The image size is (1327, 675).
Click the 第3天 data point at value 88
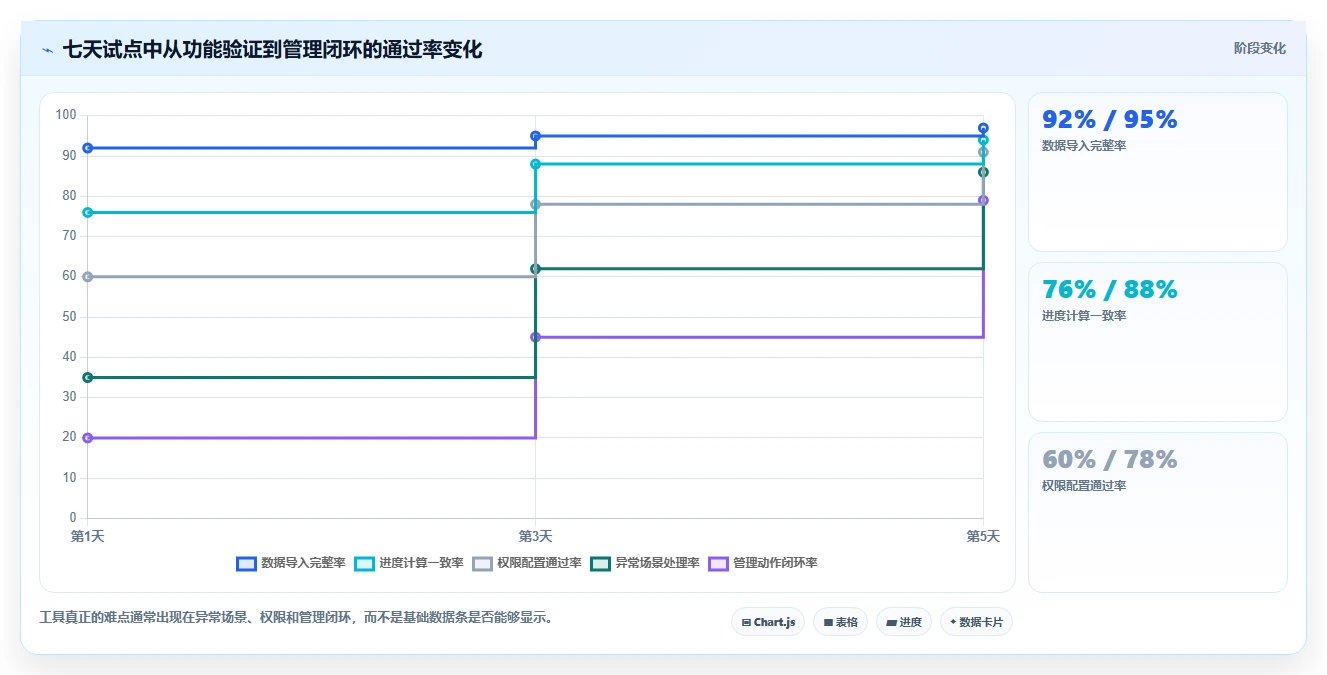coord(535,164)
